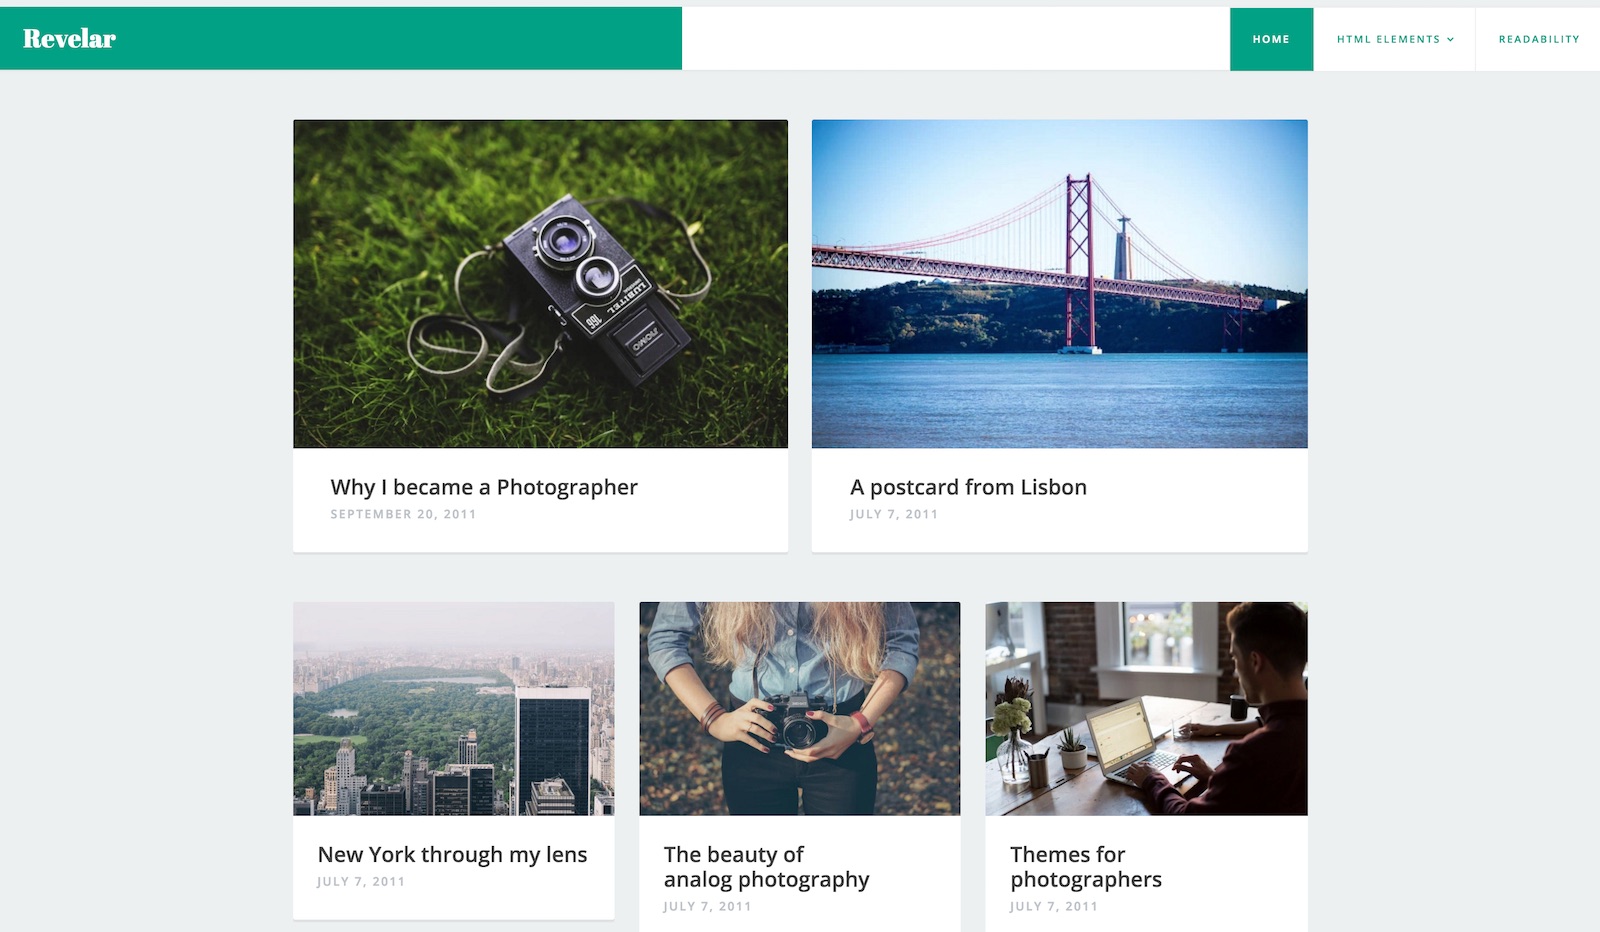The image size is (1600, 932).
Task: Open the man typing on laptop image
Action: (1146, 708)
